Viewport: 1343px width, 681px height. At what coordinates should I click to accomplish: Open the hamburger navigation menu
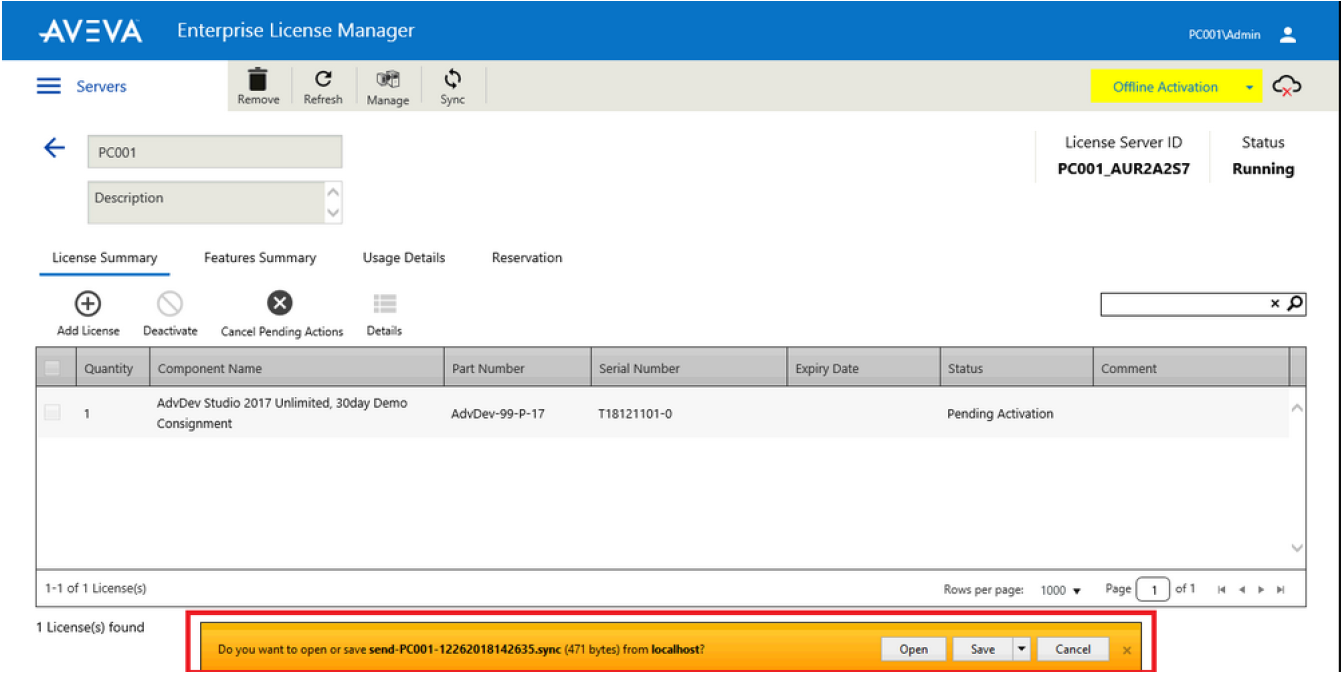tap(49, 87)
